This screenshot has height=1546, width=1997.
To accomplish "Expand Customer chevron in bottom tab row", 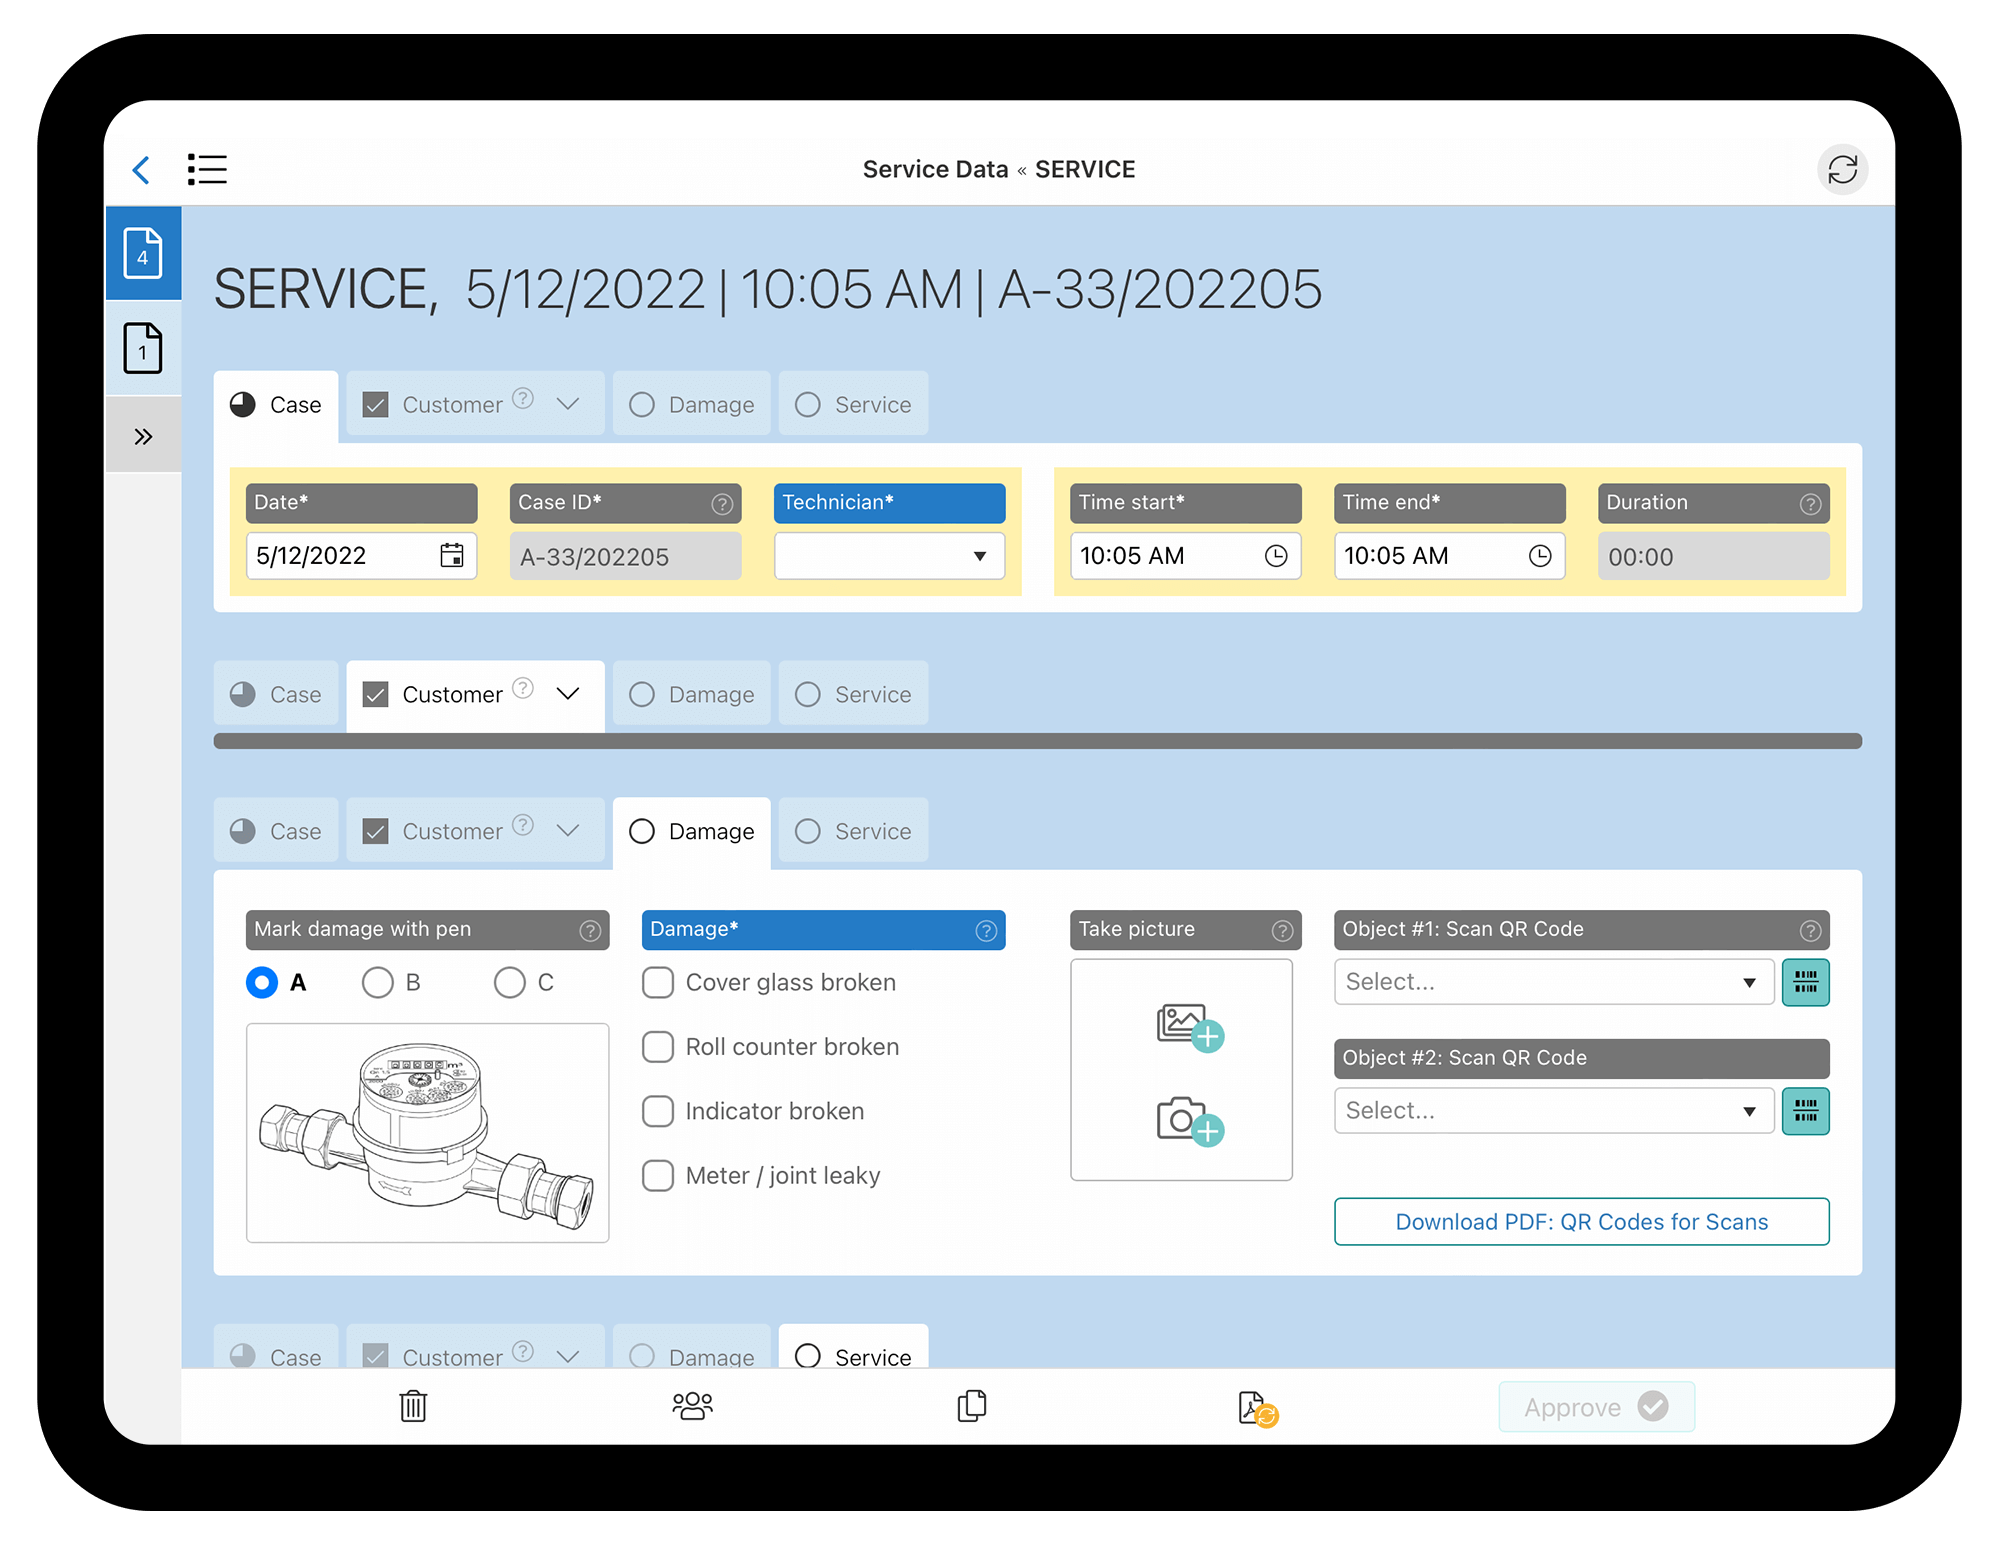I will tap(568, 1357).
